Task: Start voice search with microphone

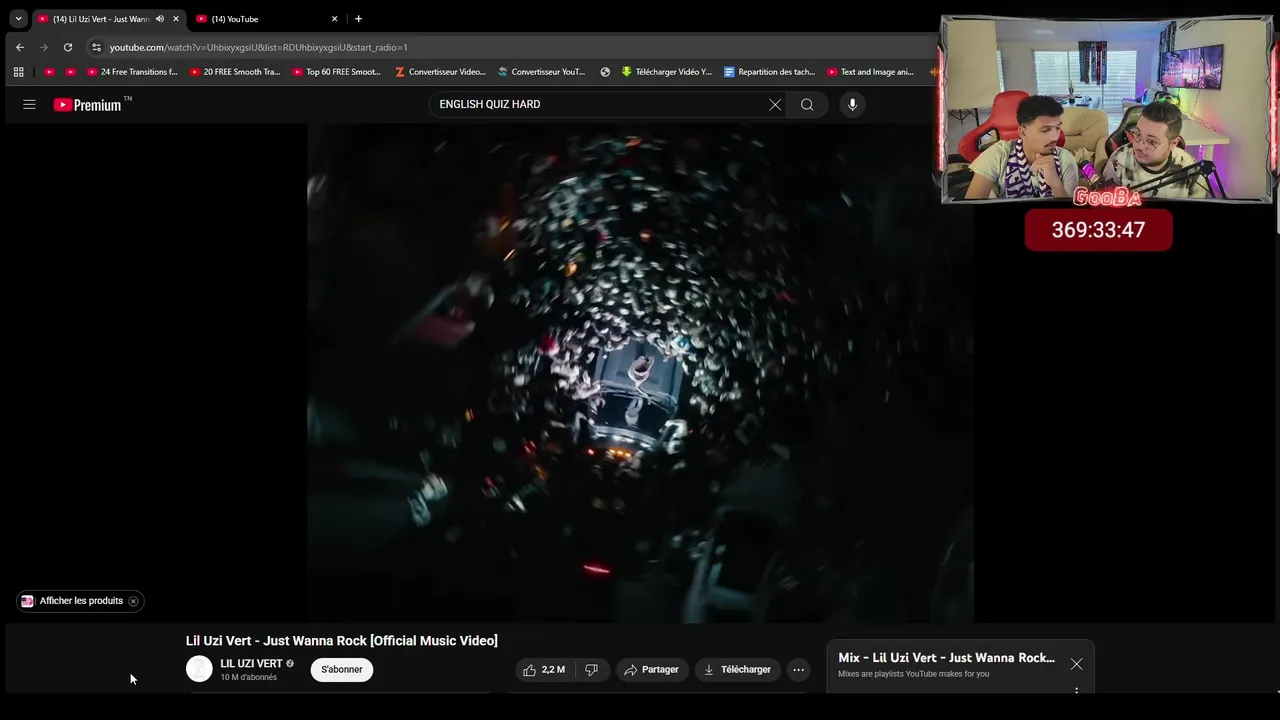Action: click(x=852, y=104)
